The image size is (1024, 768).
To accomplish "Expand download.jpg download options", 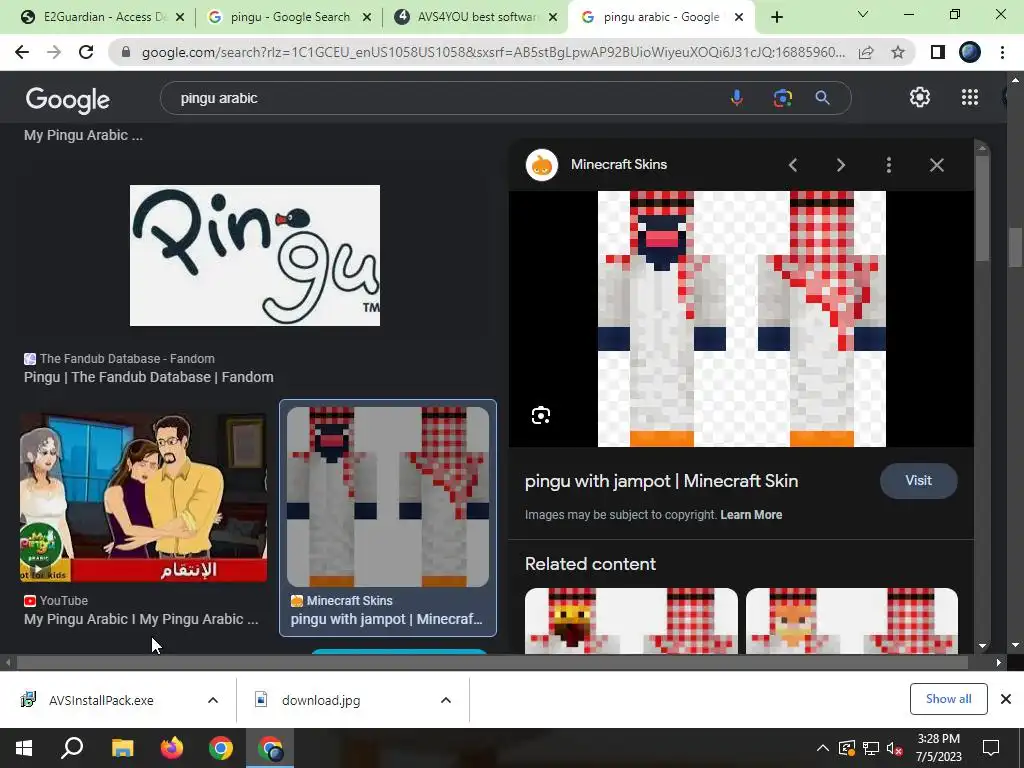I will tap(446, 700).
